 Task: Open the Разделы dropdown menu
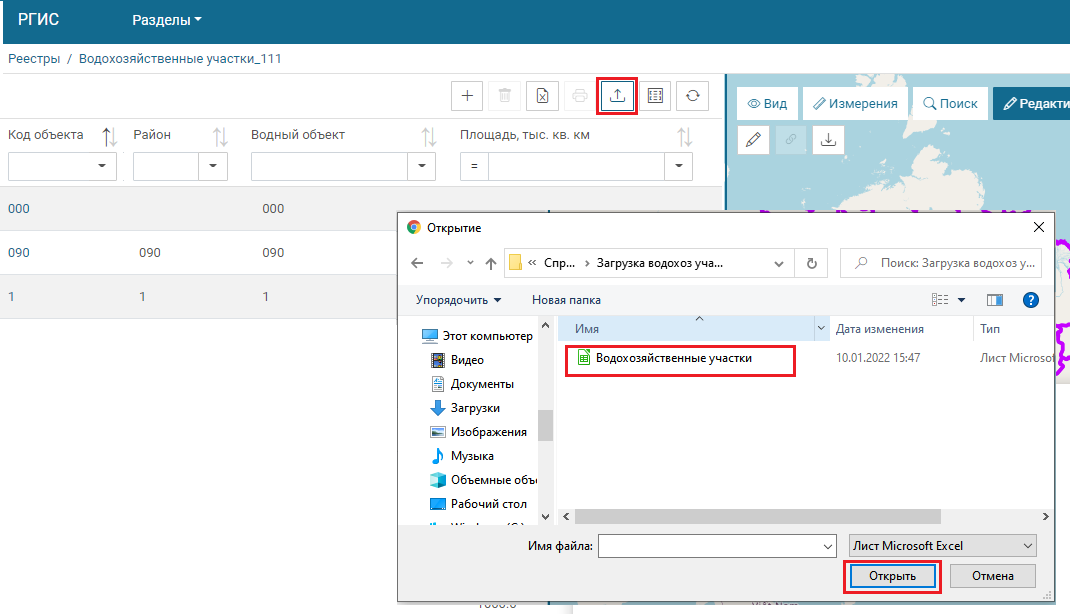coord(167,20)
